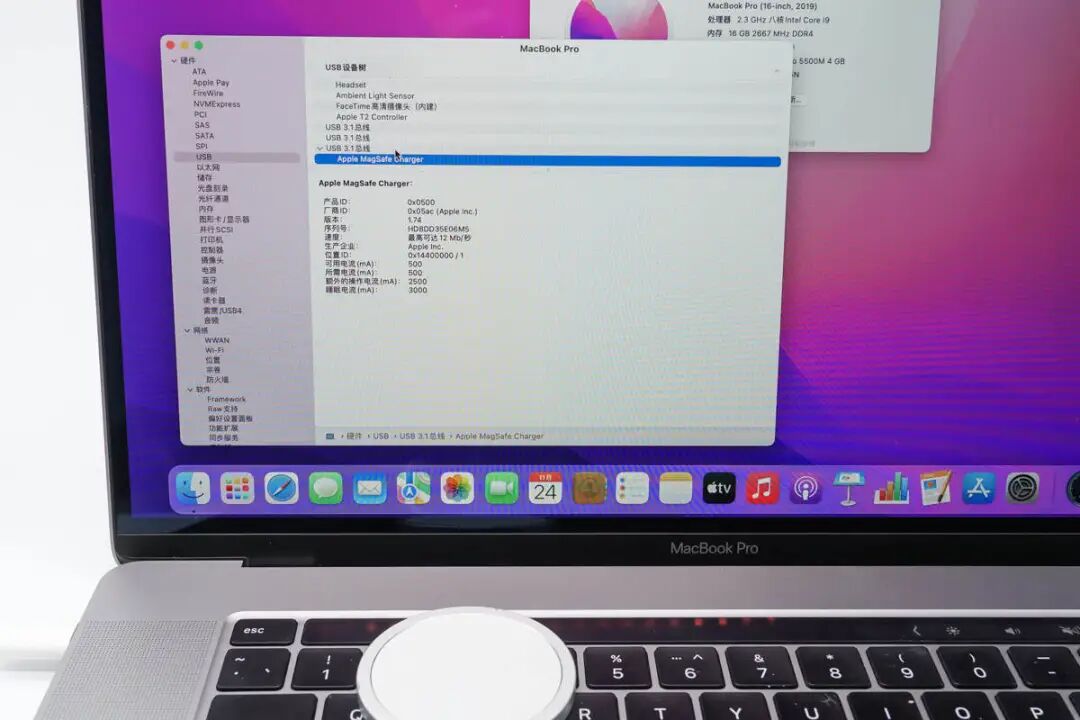This screenshot has width=1080, height=720.
Task: Launch the Apple TV app
Action: tap(719, 488)
